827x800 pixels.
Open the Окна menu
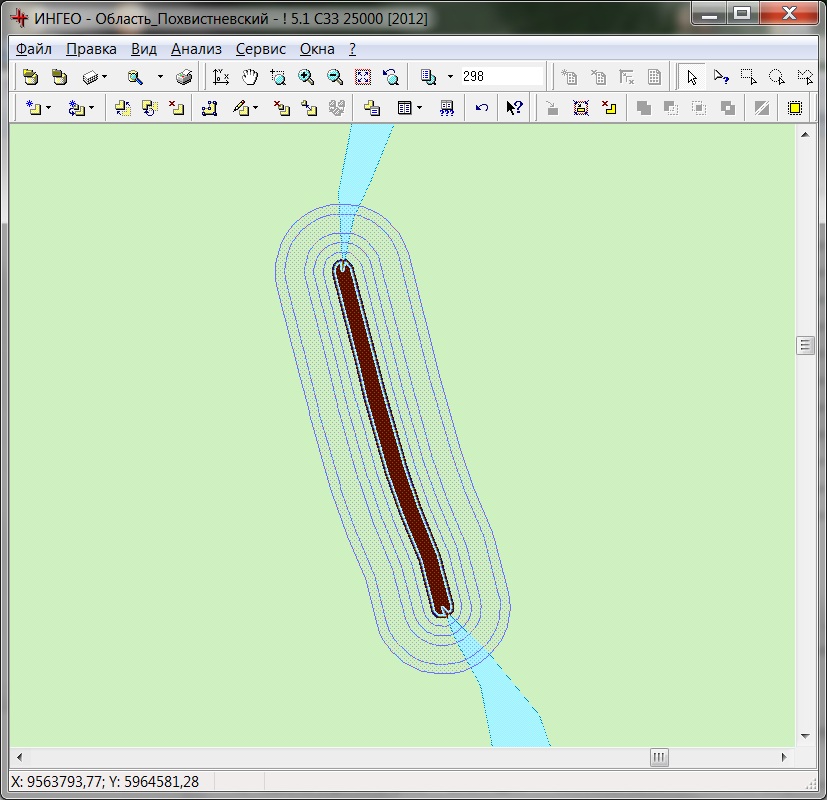pos(317,49)
